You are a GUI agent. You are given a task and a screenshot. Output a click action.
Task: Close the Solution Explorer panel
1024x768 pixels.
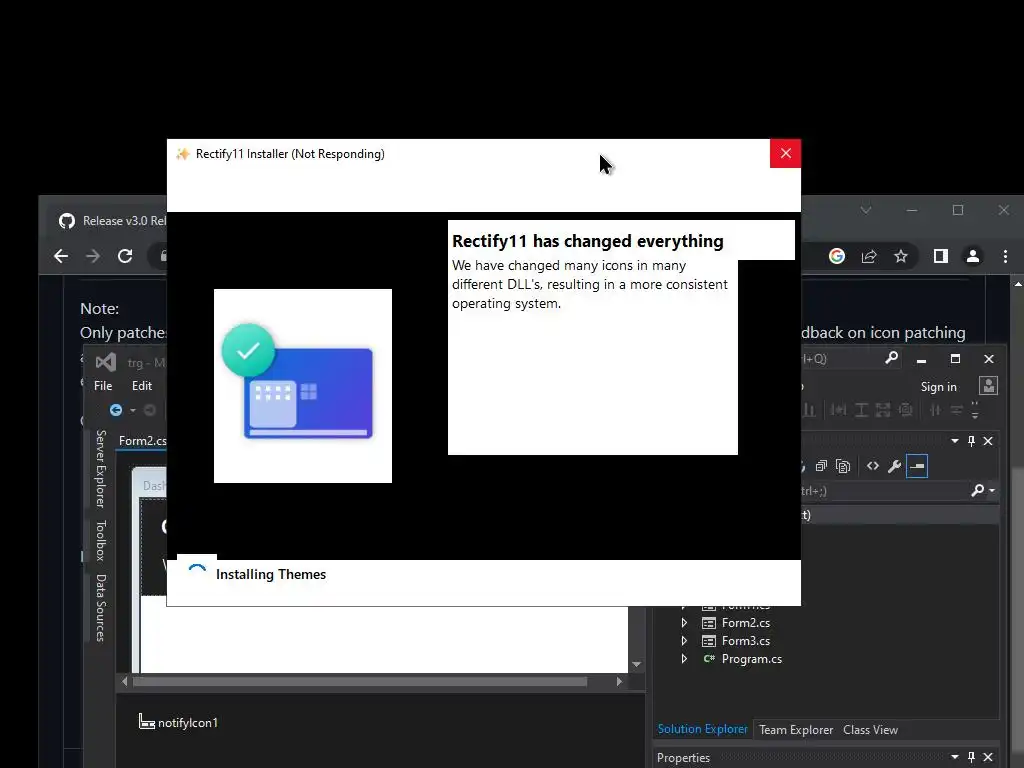(x=988, y=441)
